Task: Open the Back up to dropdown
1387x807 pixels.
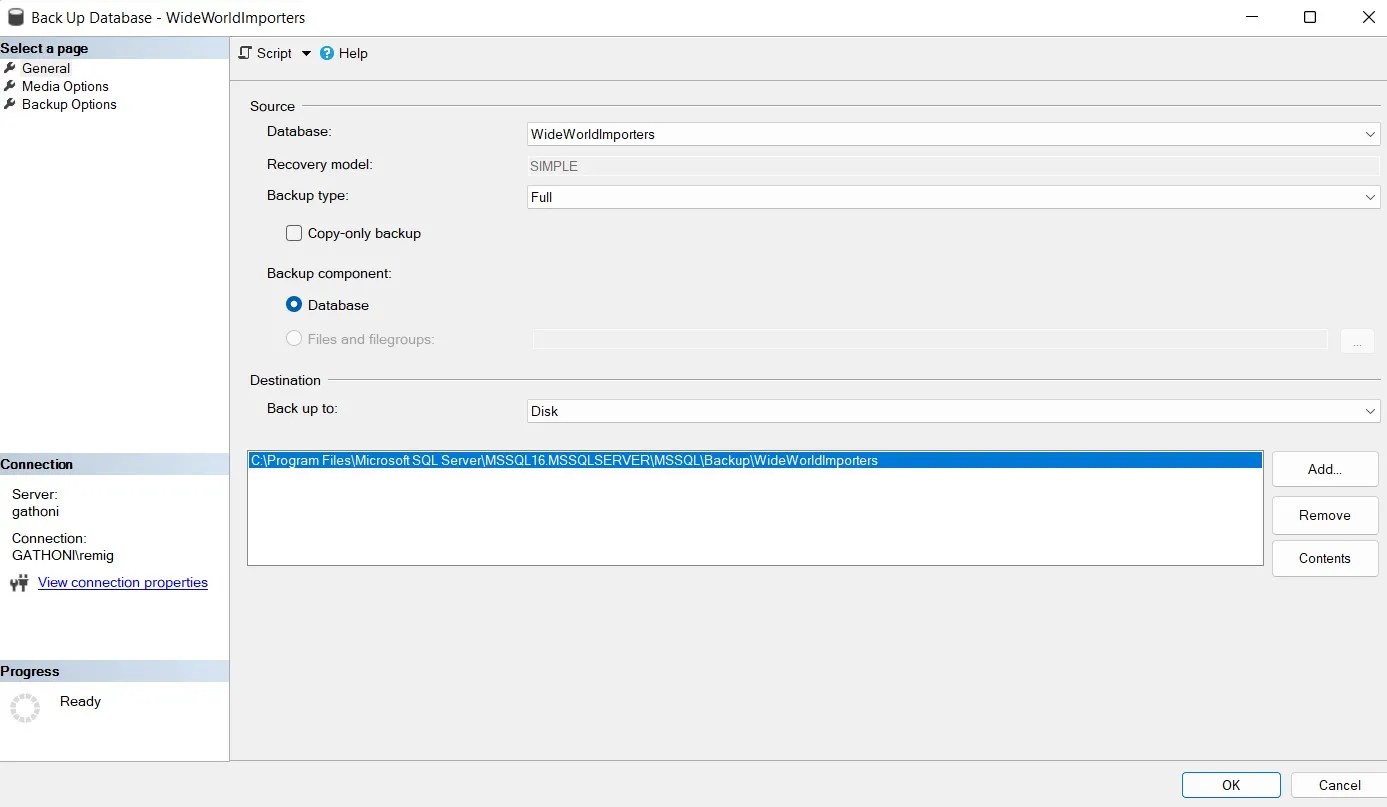Action: click(1370, 411)
